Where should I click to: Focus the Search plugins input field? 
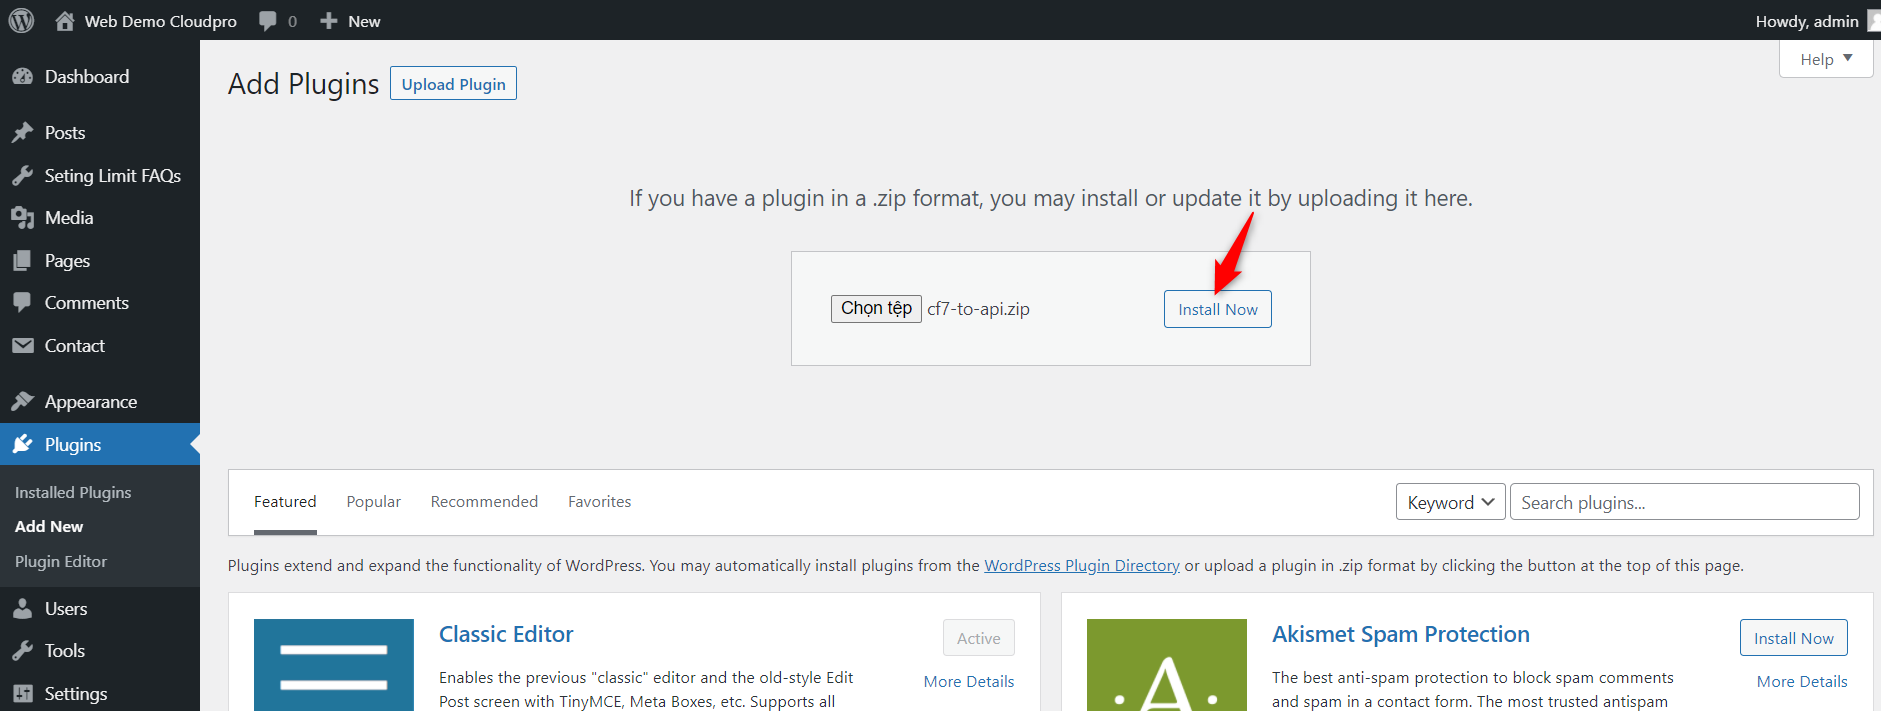pyautogui.click(x=1685, y=502)
